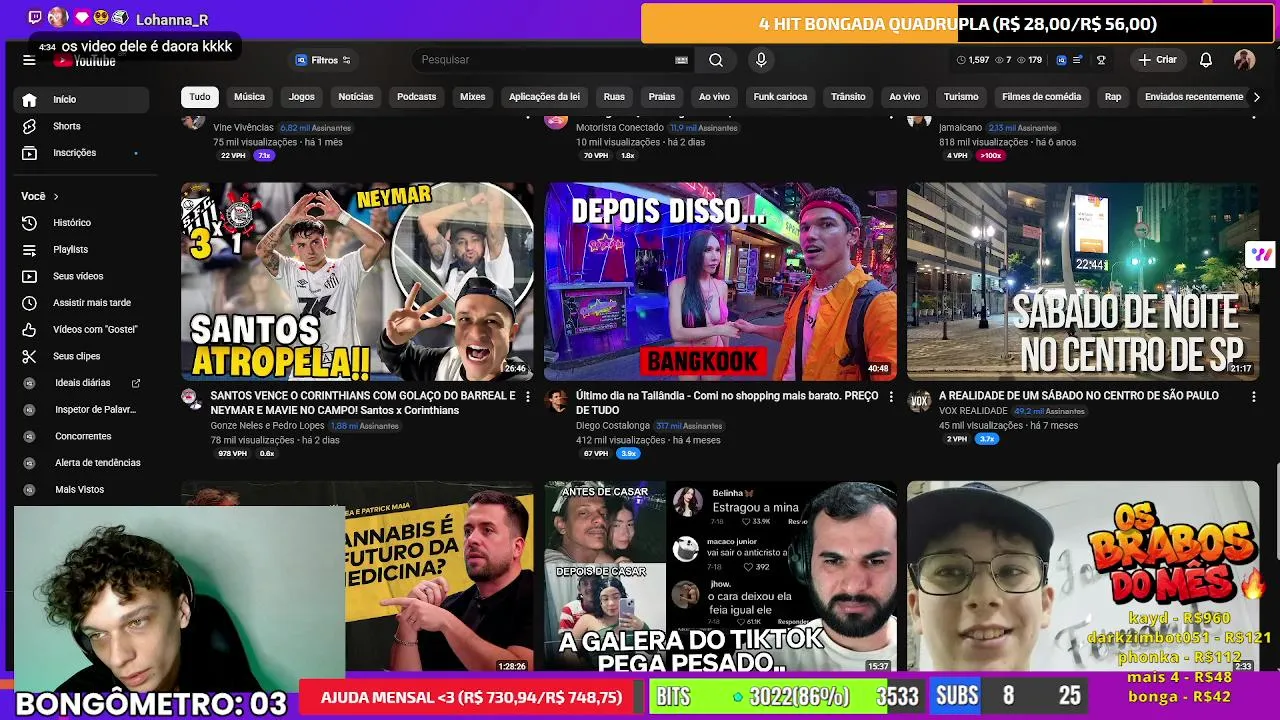
Task: Play the Santos Atropela thumbnail
Action: click(x=357, y=281)
